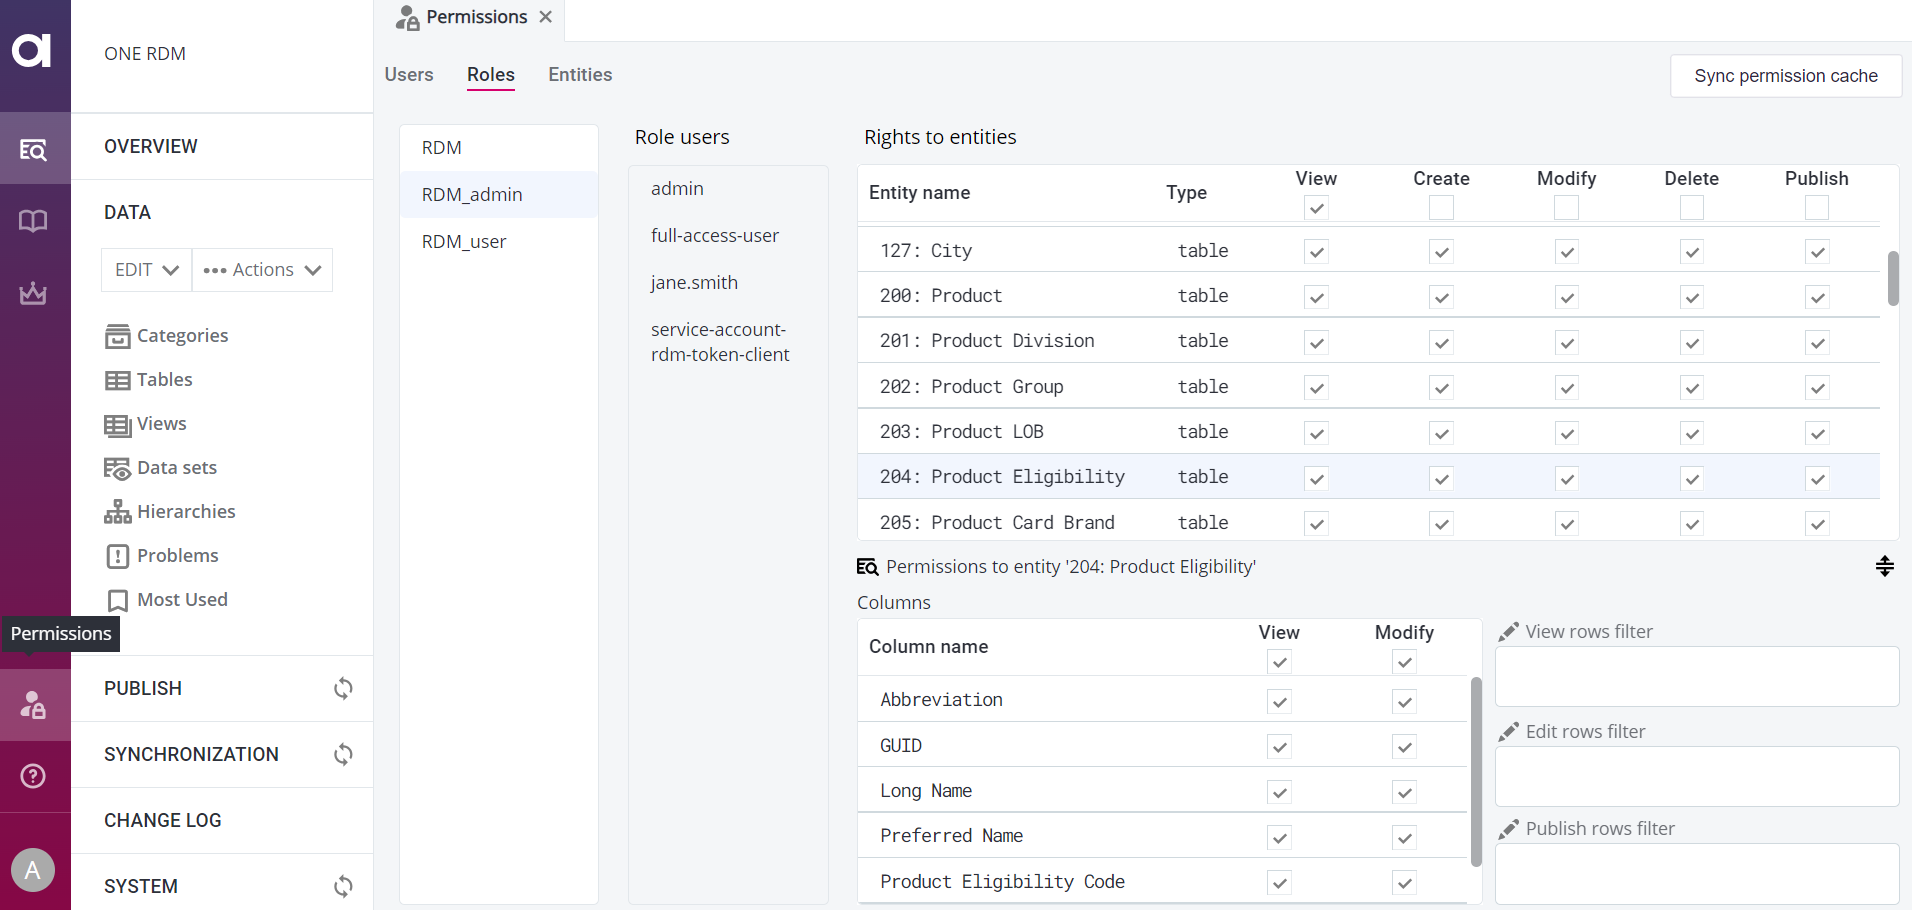Uncheck Publish for 204: Product Eligibility

(x=1817, y=478)
